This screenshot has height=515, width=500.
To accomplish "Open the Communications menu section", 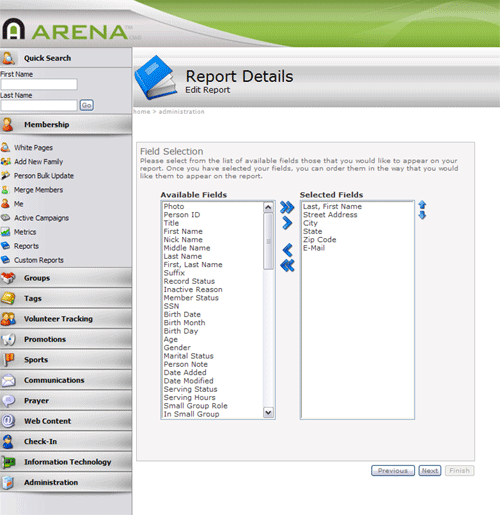I will click(x=66, y=380).
